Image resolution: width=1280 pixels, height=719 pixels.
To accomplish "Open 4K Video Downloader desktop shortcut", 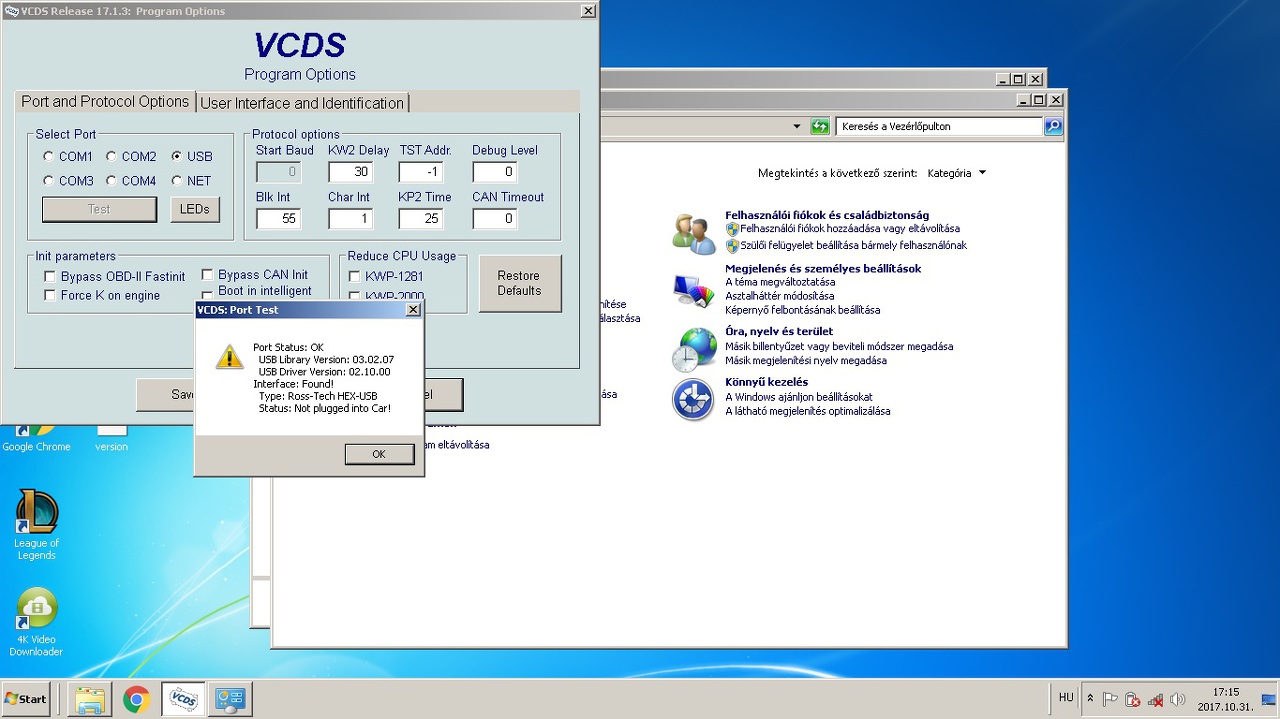I will (37, 622).
